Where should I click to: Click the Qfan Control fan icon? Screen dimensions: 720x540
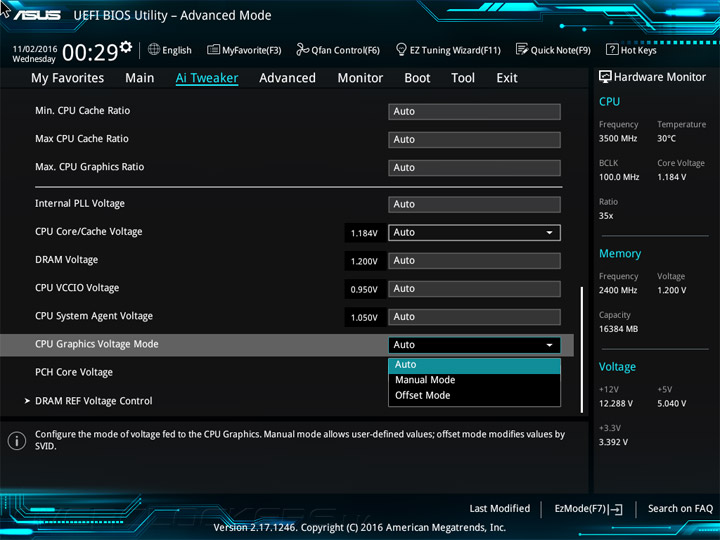[303, 49]
